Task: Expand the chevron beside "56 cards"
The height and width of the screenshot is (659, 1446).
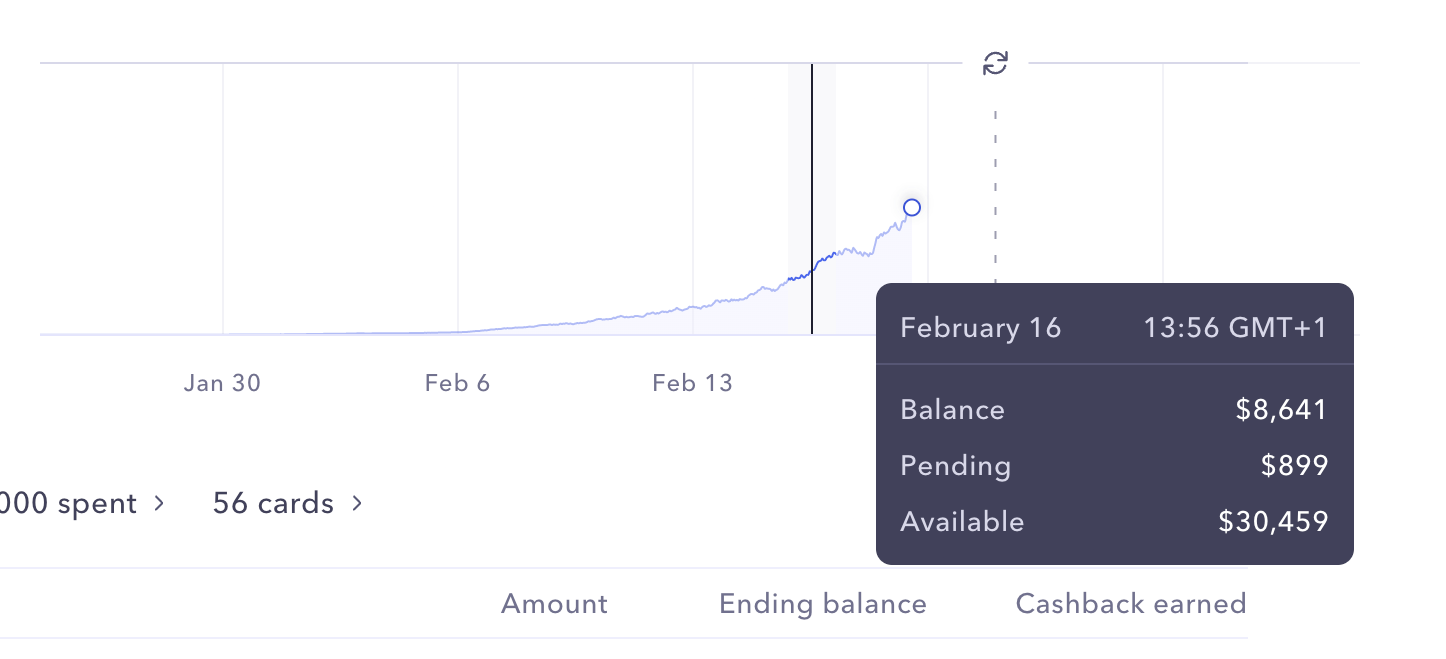Action: tap(357, 503)
